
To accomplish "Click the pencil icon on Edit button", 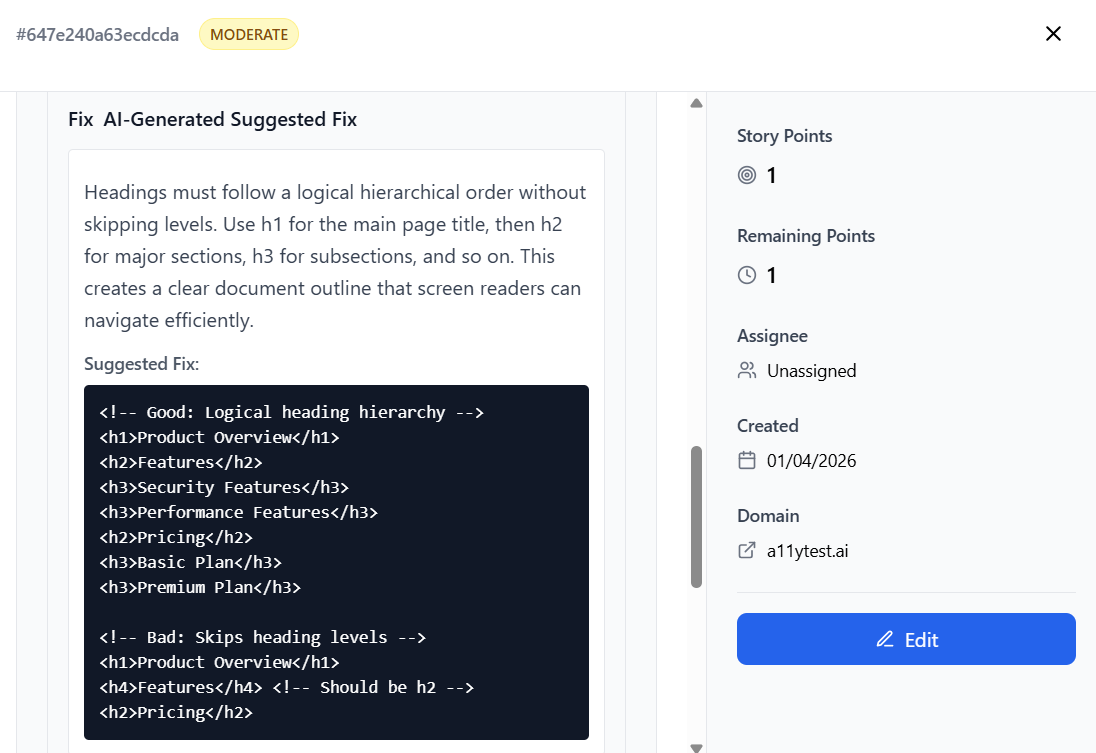I will 884,640.
